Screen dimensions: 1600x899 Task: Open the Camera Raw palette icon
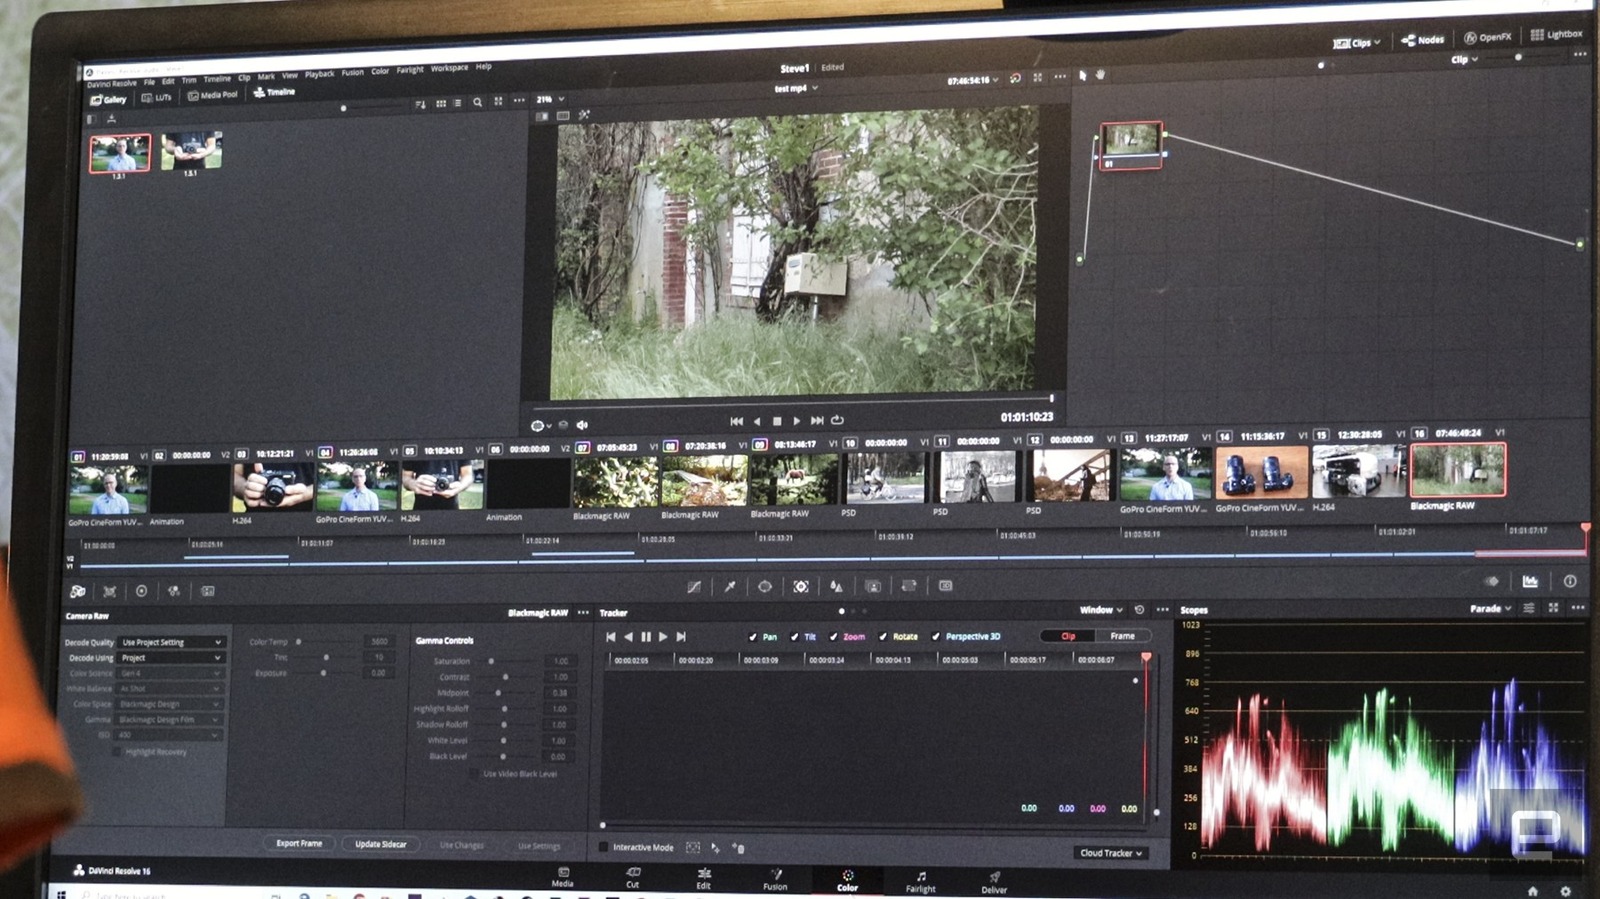pos(78,591)
